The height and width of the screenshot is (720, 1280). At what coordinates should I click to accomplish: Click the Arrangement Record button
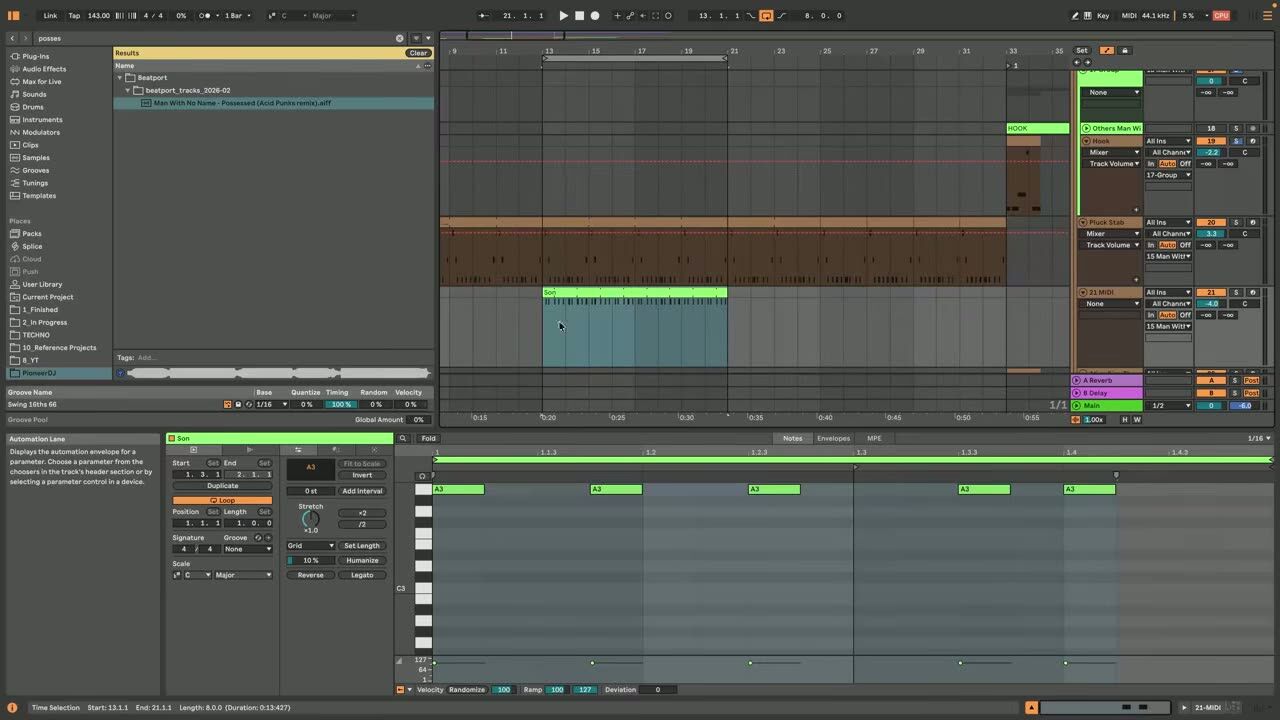(595, 16)
